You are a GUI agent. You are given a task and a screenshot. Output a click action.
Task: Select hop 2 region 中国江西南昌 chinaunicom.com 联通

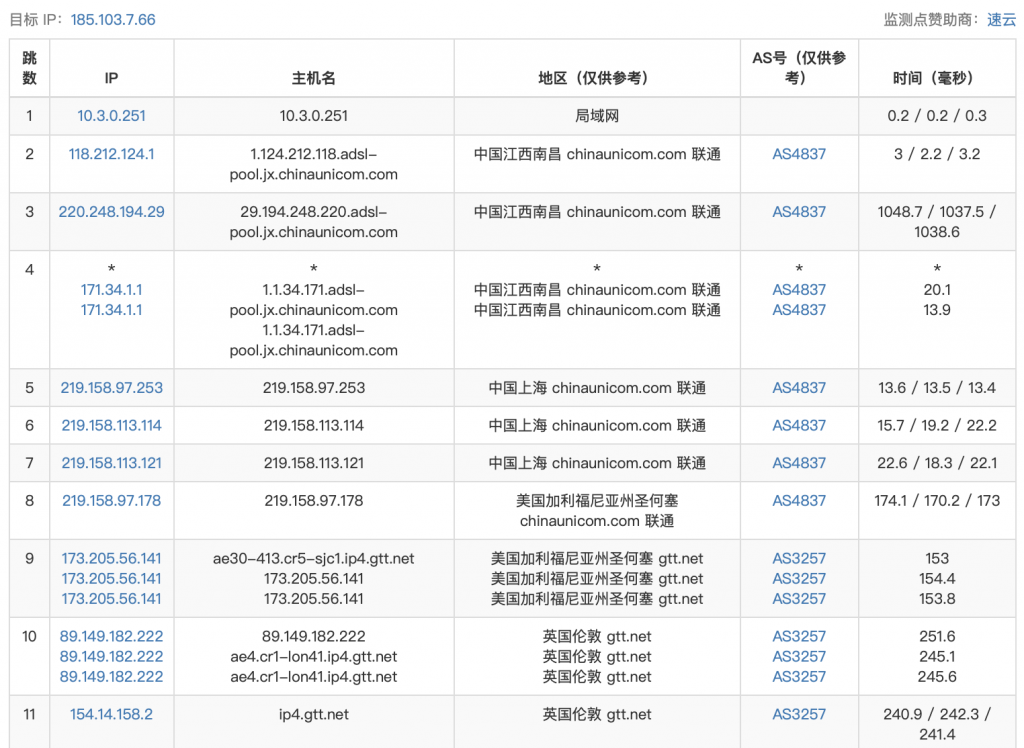[x=597, y=154]
